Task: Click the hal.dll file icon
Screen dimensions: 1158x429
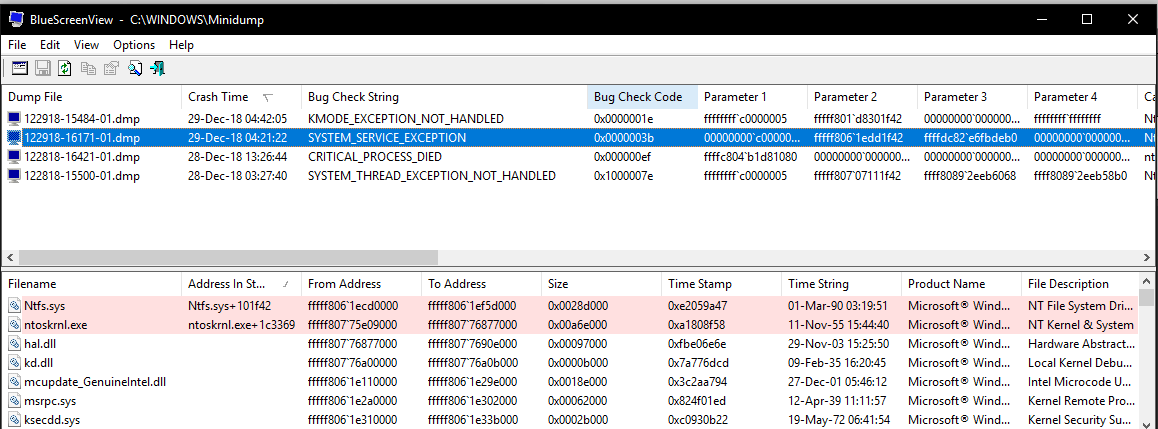Action: (x=15, y=343)
